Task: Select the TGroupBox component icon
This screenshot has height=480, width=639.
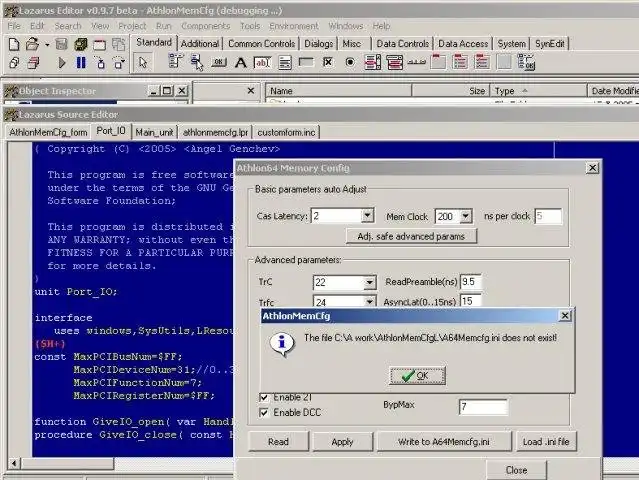Action: click(x=438, y=62)
